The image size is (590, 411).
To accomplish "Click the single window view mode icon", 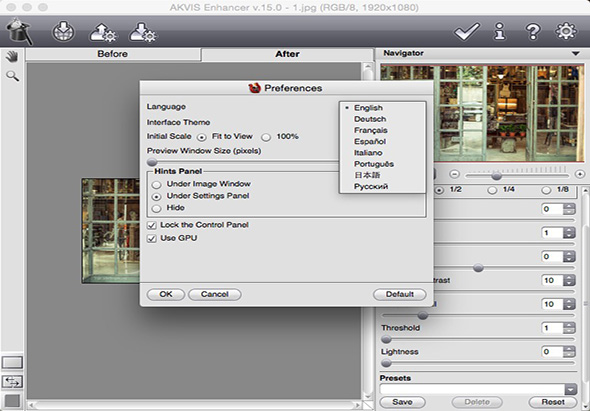I will (x=12, y=362).
